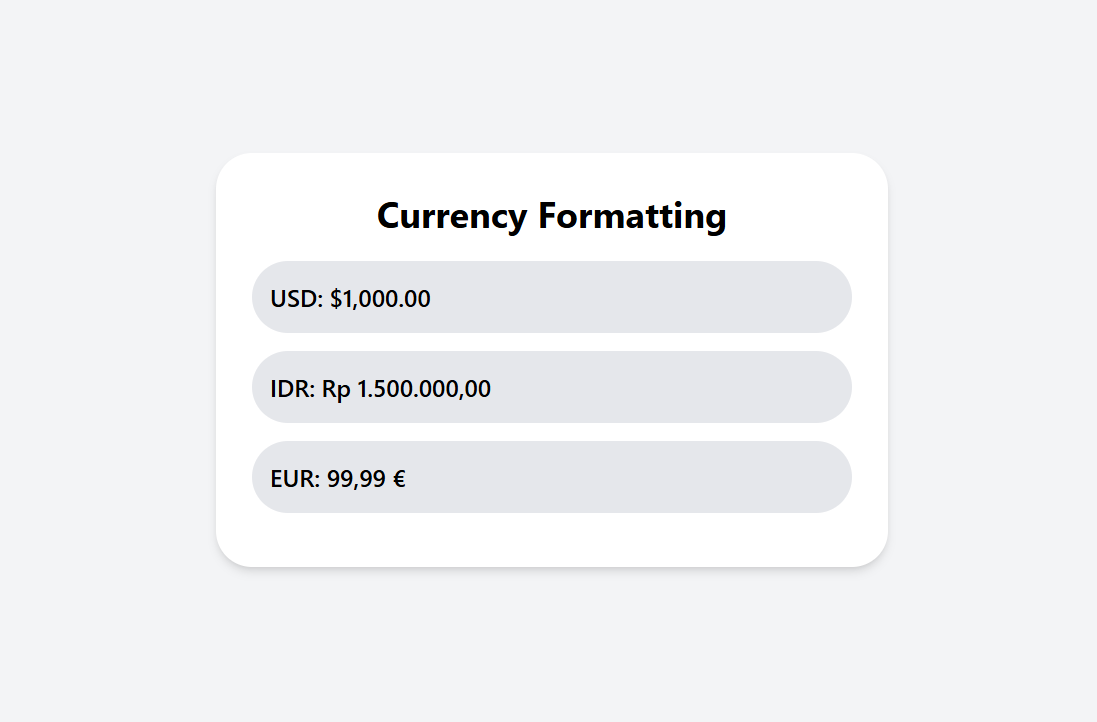Click the "IDR:" label text
Screen dimensions: 1097x722
click(293, 388)
